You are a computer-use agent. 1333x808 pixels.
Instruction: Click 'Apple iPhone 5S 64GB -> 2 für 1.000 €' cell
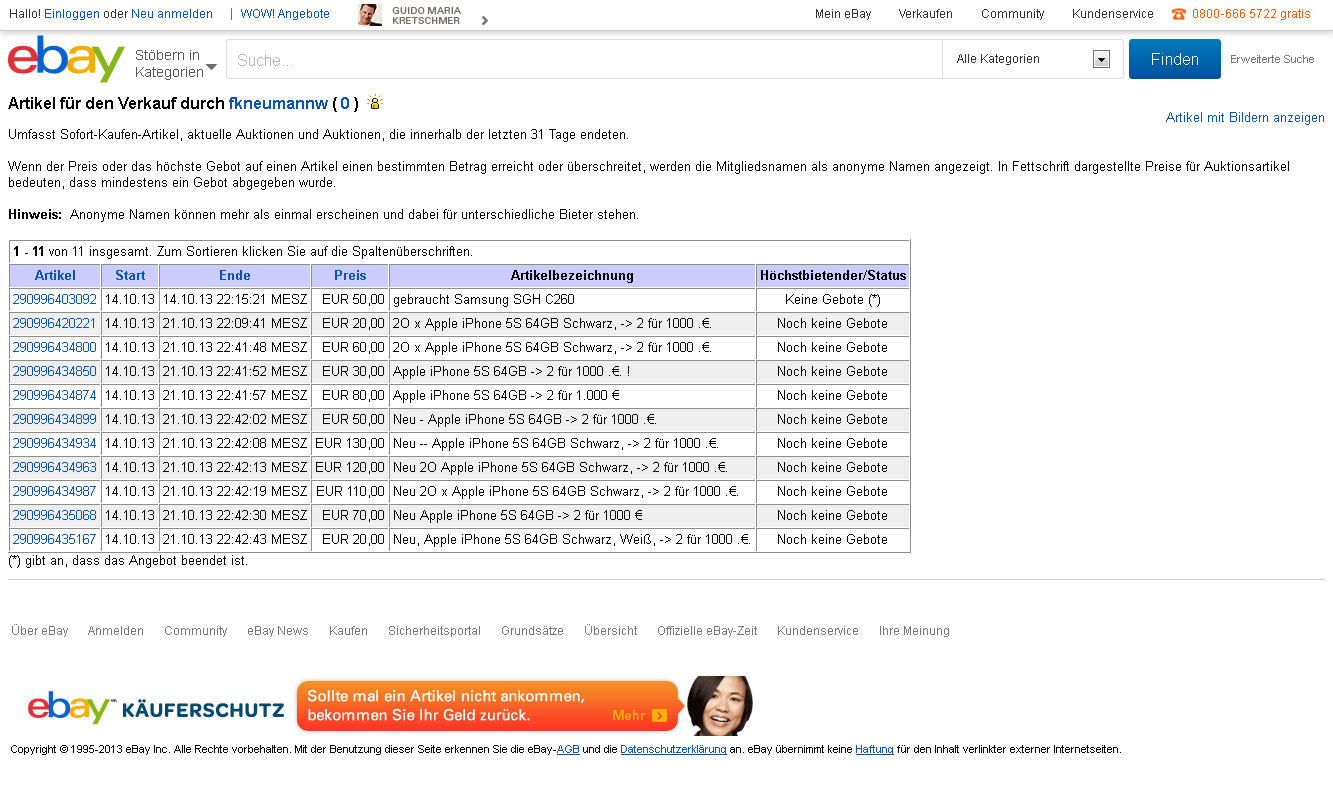pyautogui.click(x=572, y=396)
